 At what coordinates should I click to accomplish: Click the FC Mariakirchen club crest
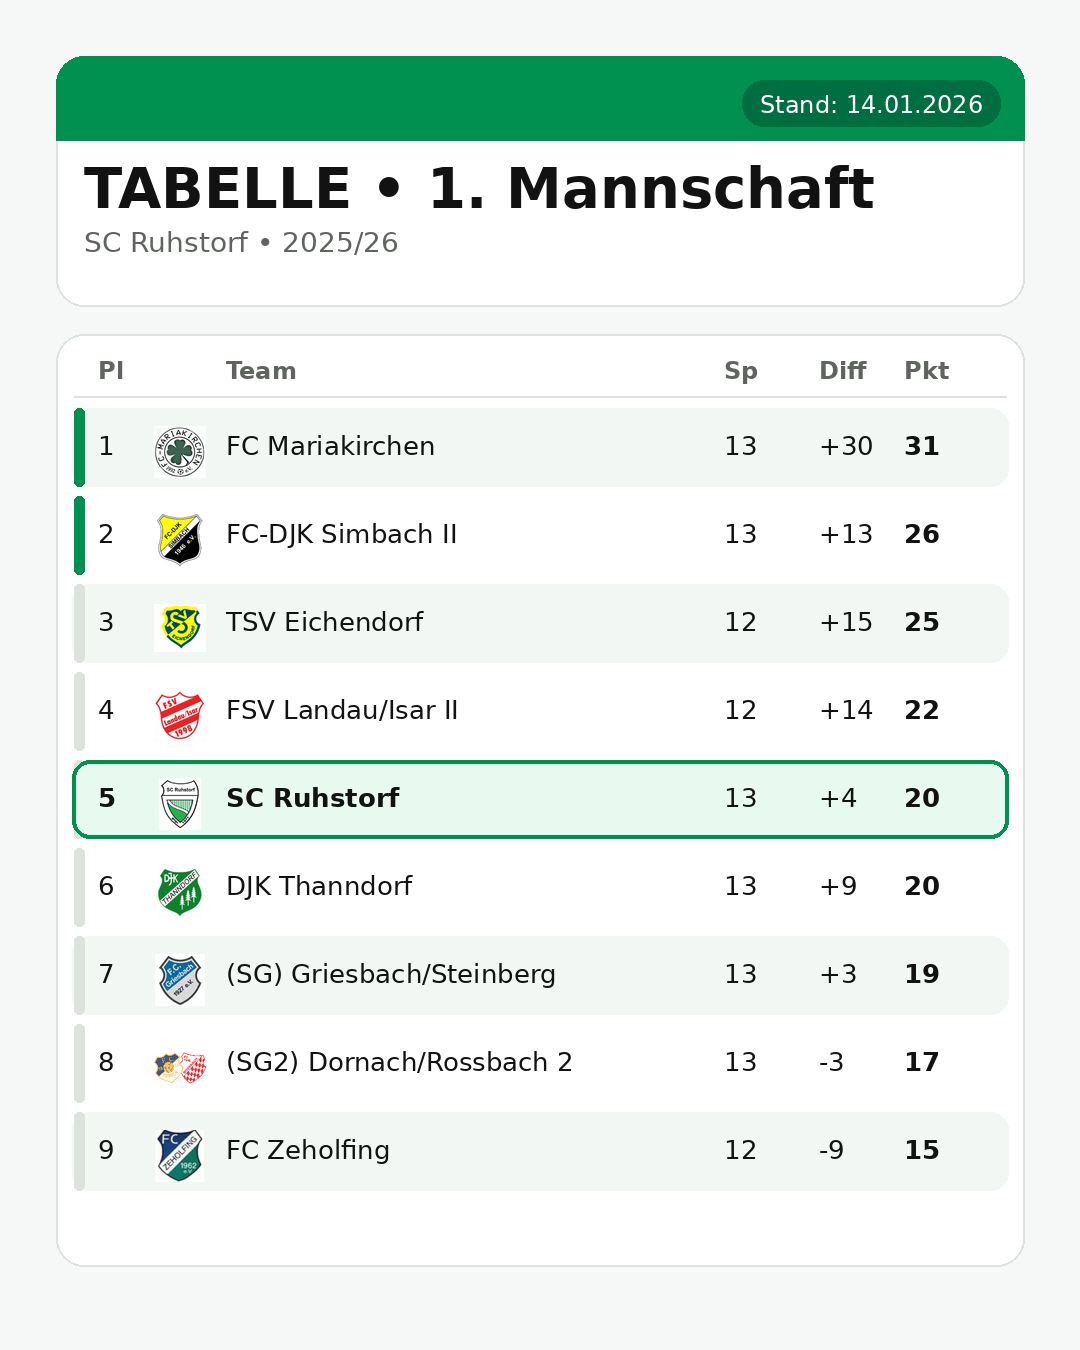(180, 451)
